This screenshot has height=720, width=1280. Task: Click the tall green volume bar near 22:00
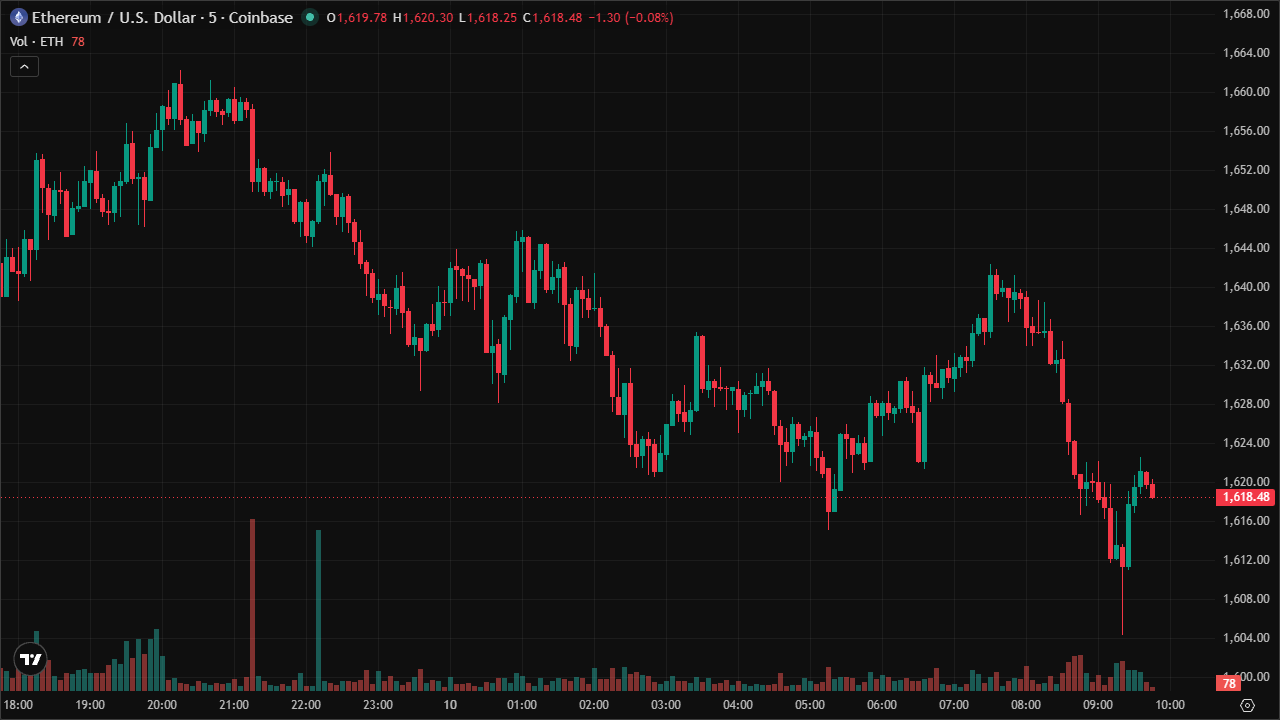[318, 610]
